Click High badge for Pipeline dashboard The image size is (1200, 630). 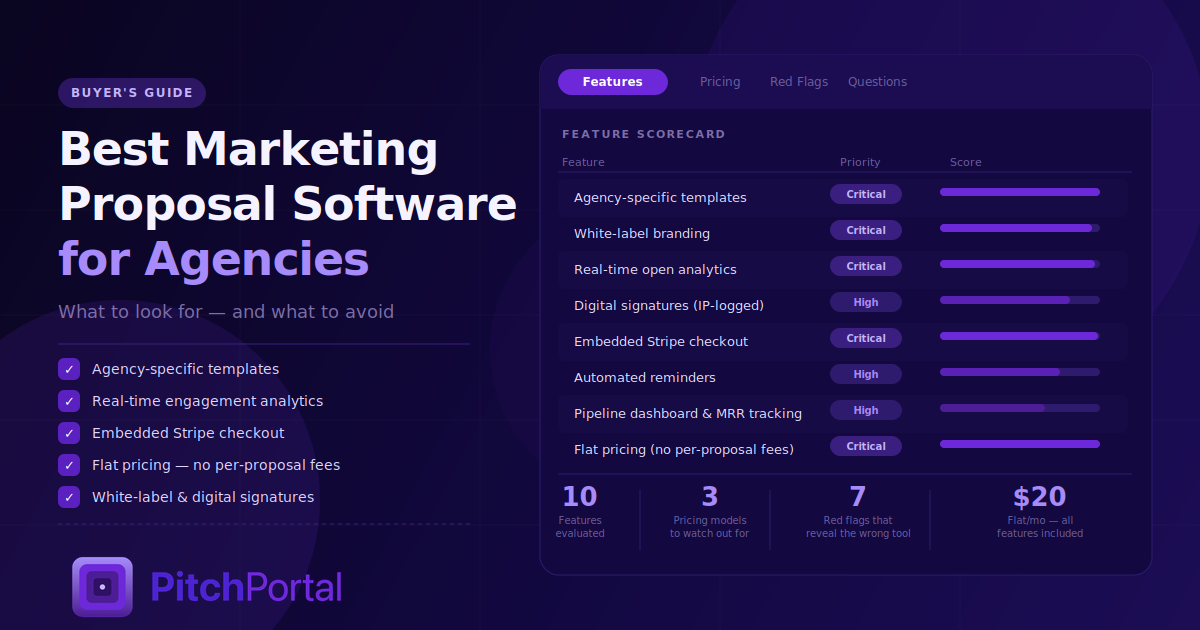[x=866, y=410]
